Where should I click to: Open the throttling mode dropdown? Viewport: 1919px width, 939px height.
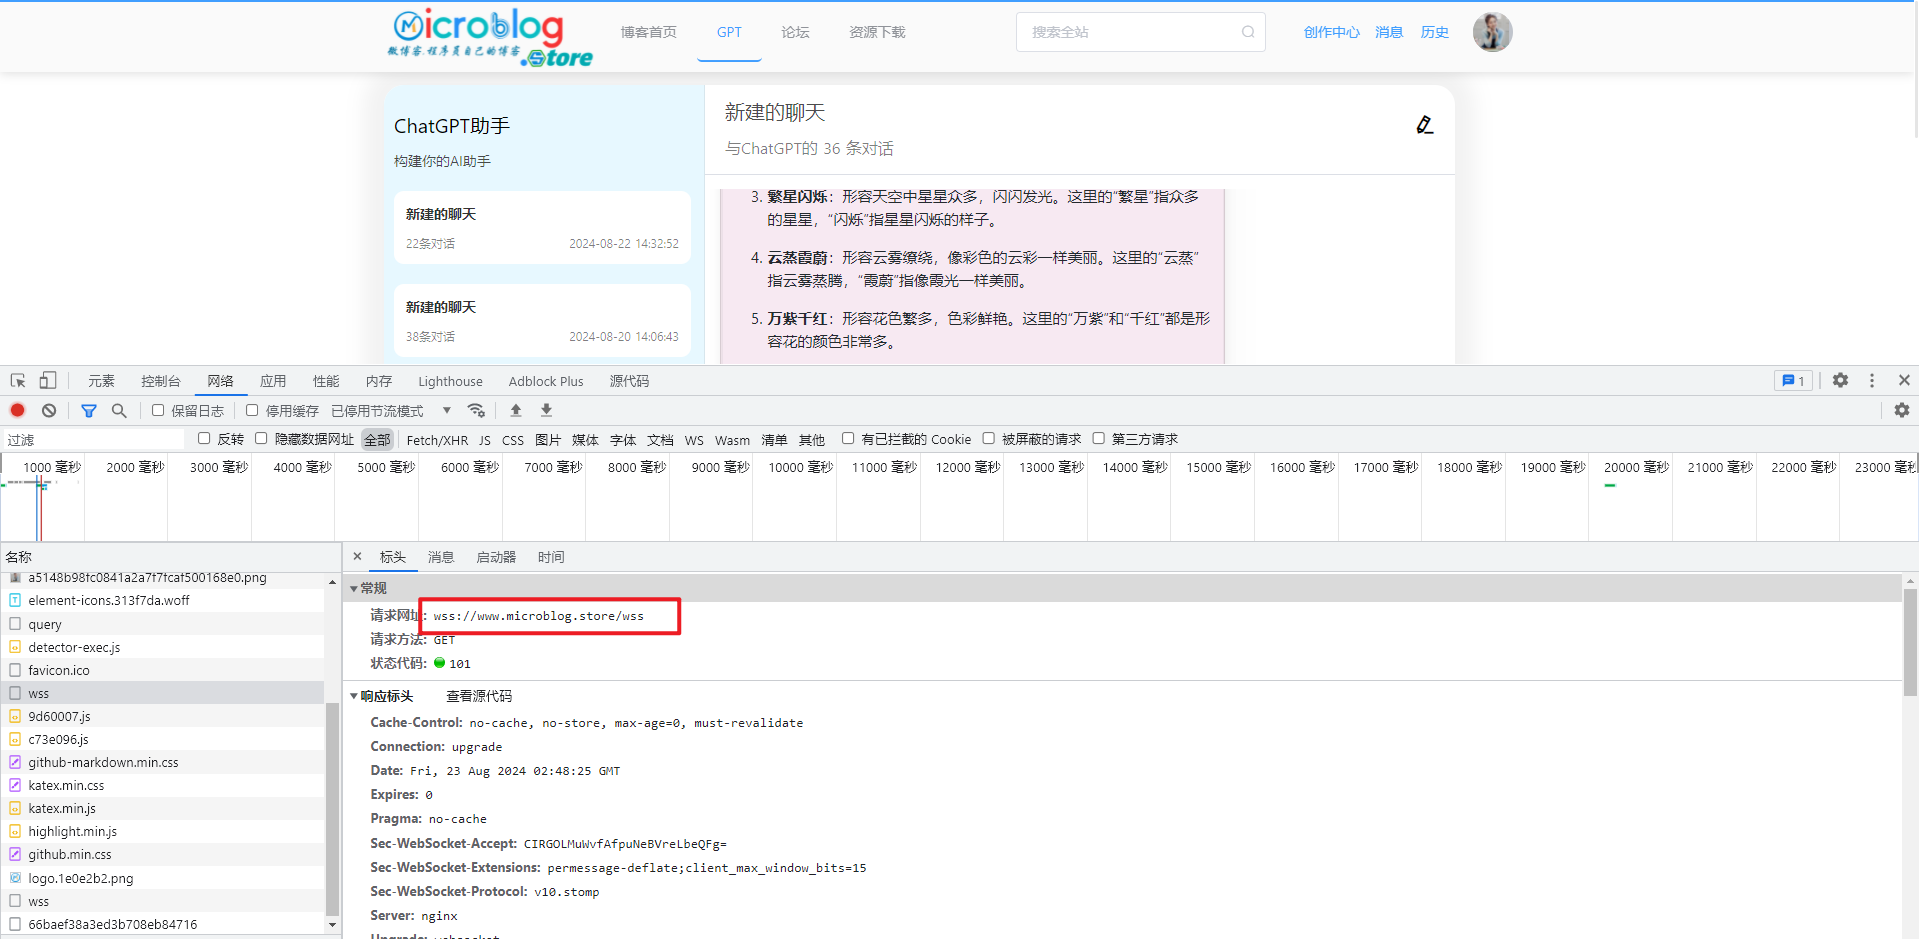(x=391, y=411)
